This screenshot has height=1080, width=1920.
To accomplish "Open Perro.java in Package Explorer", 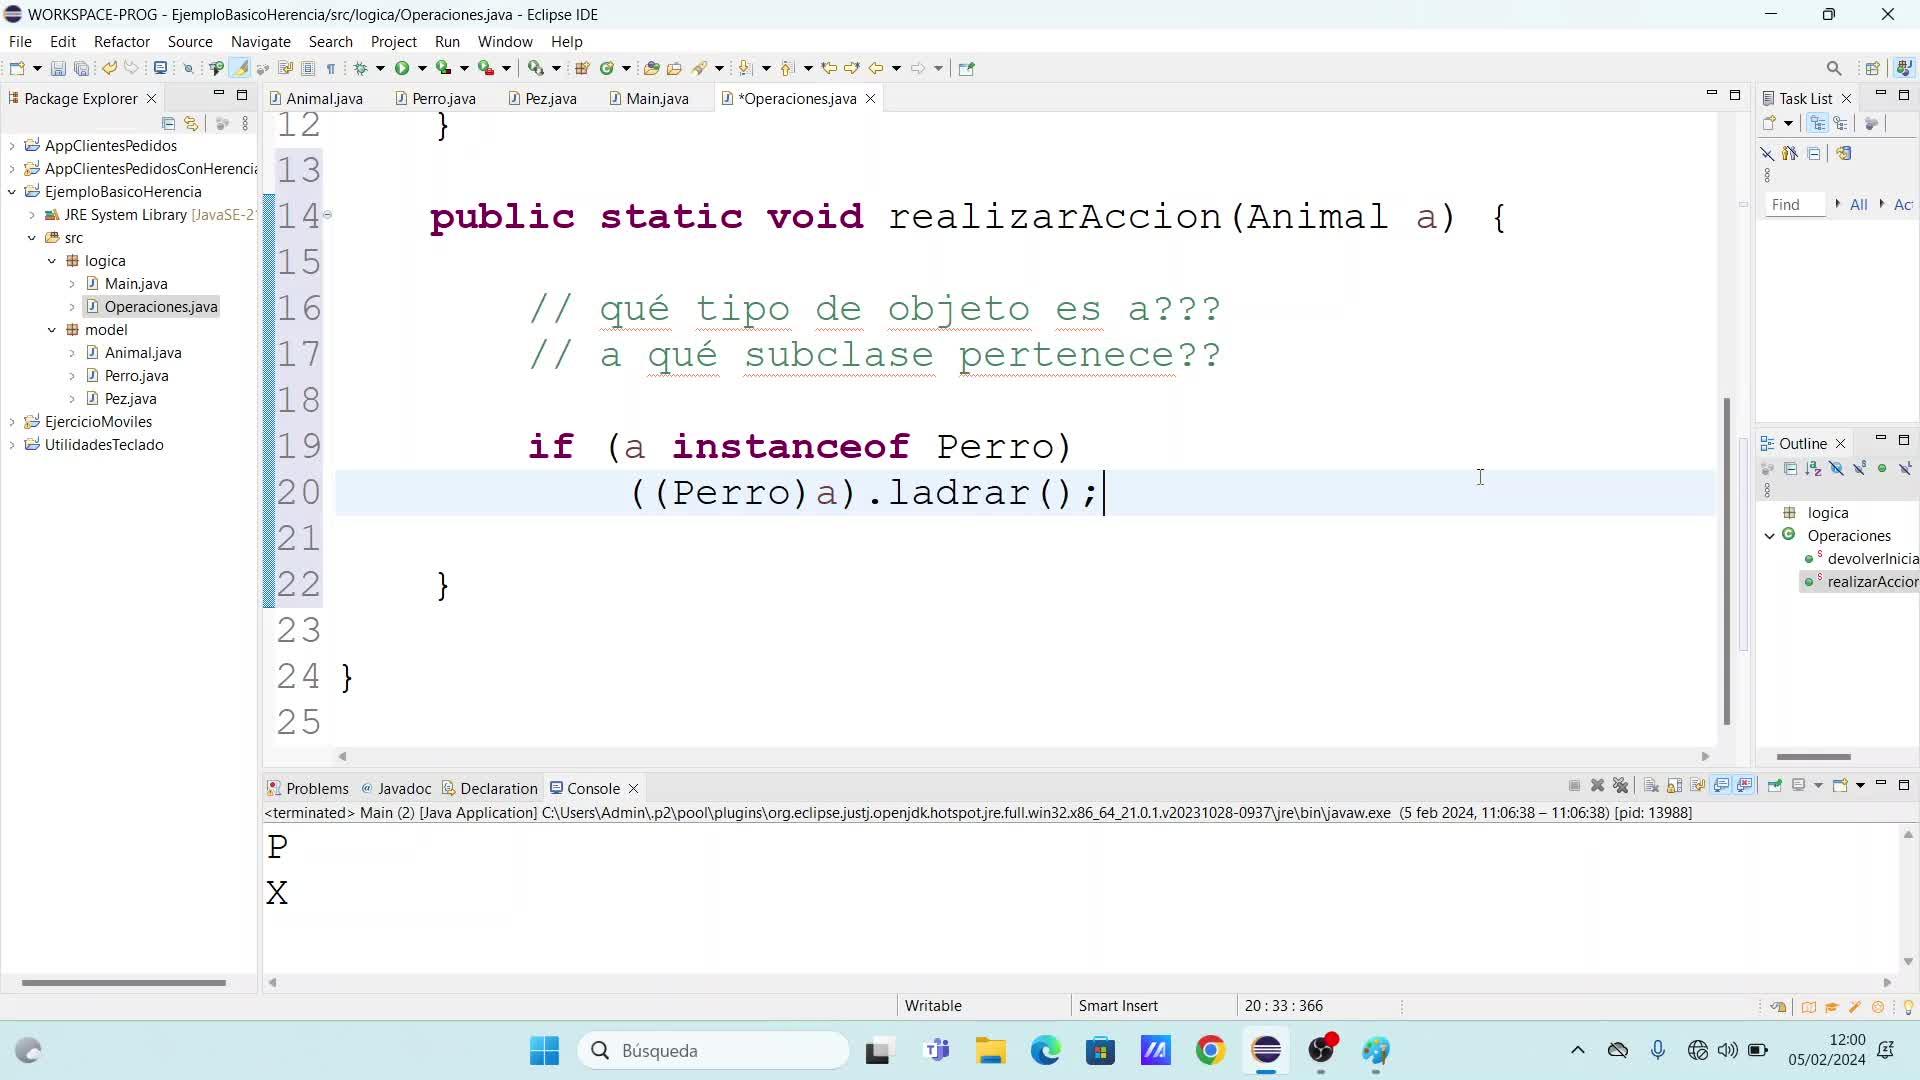I will [136, 376].
